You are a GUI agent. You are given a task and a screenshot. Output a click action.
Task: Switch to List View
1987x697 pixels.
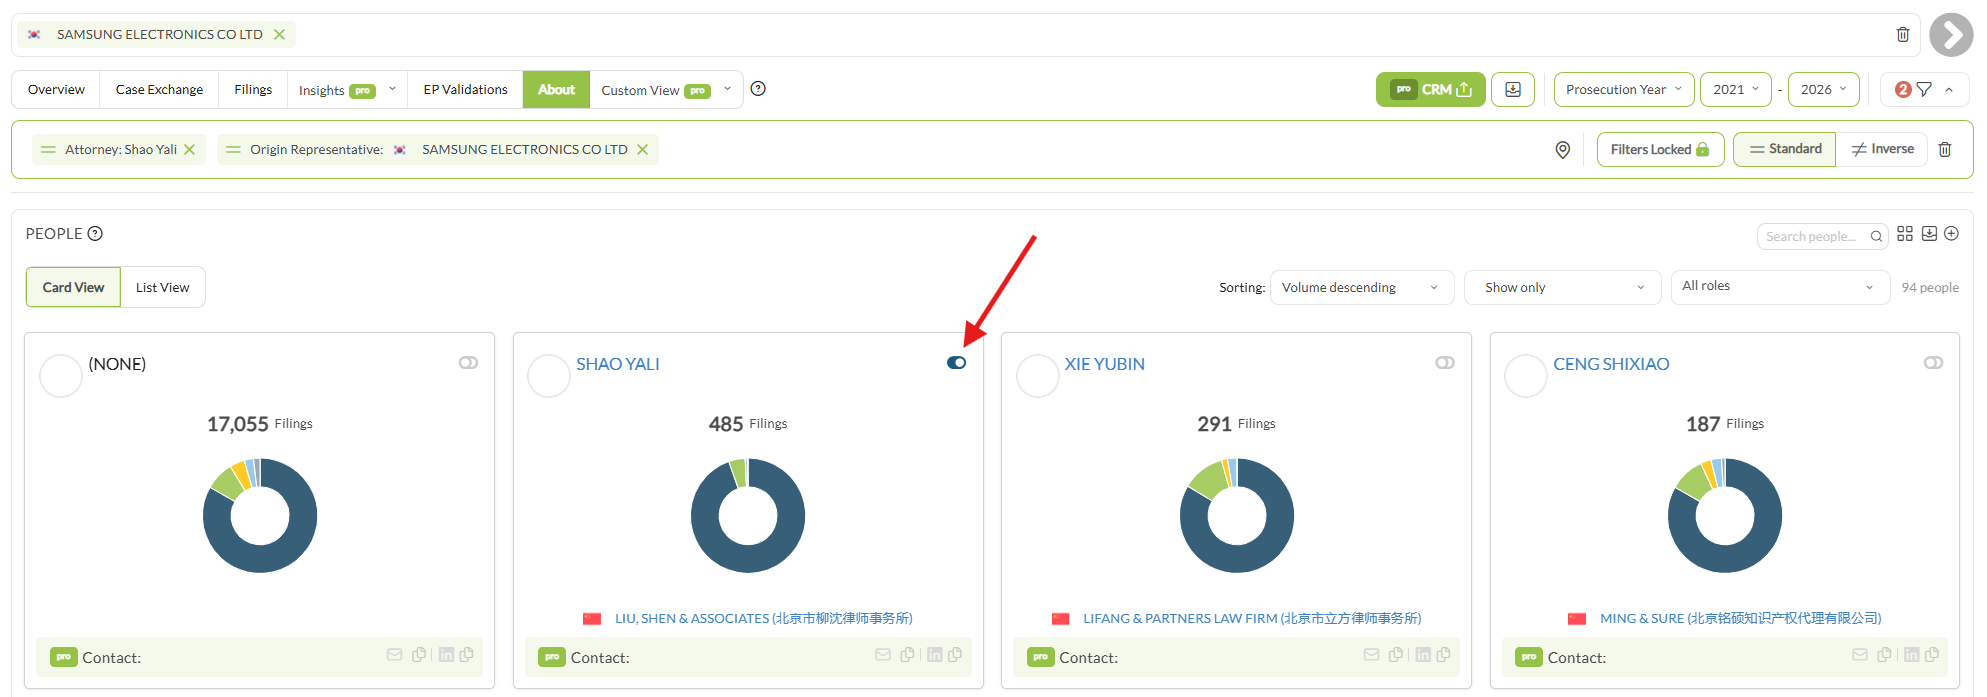[163, 287]
